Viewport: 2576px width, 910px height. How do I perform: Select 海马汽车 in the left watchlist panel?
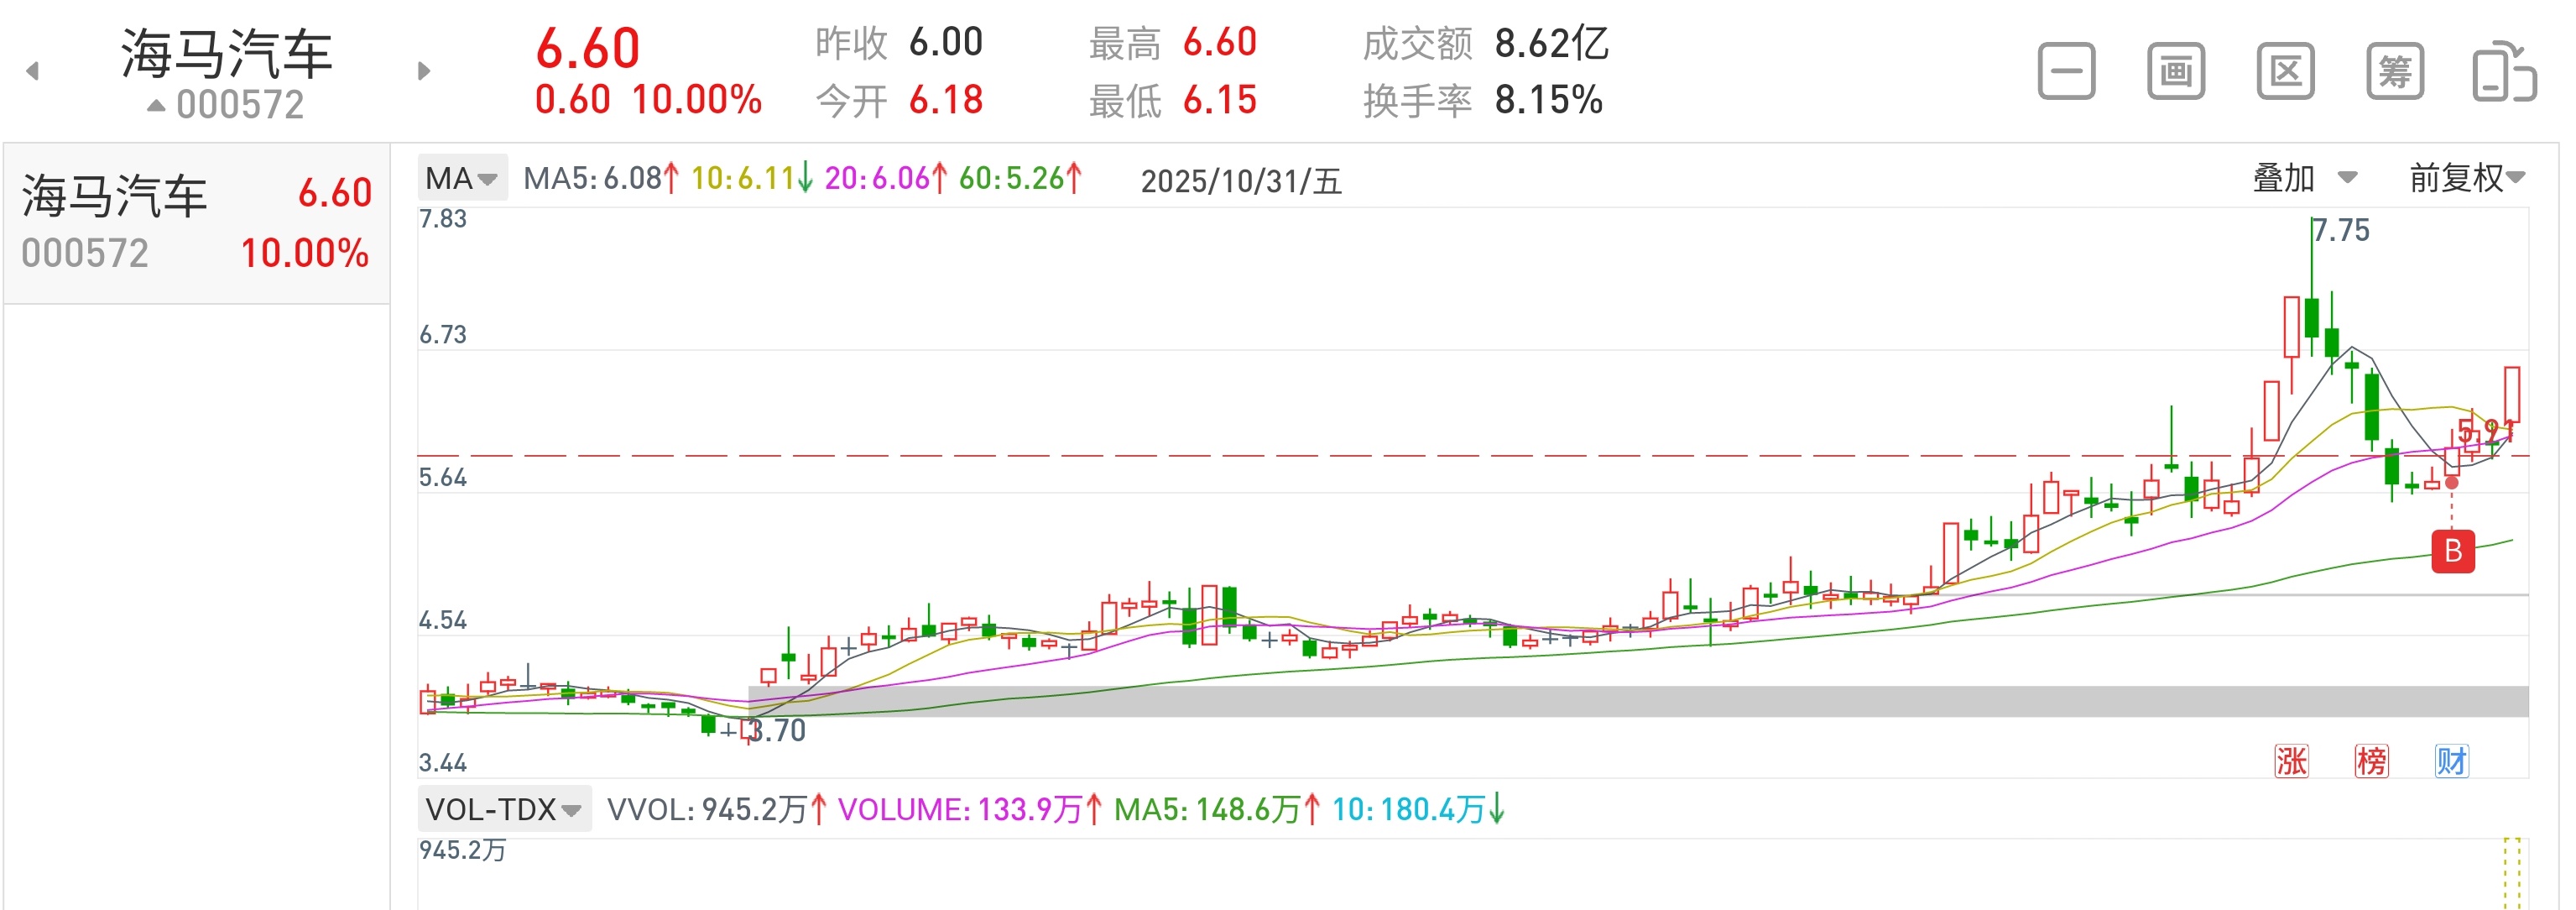190,222
